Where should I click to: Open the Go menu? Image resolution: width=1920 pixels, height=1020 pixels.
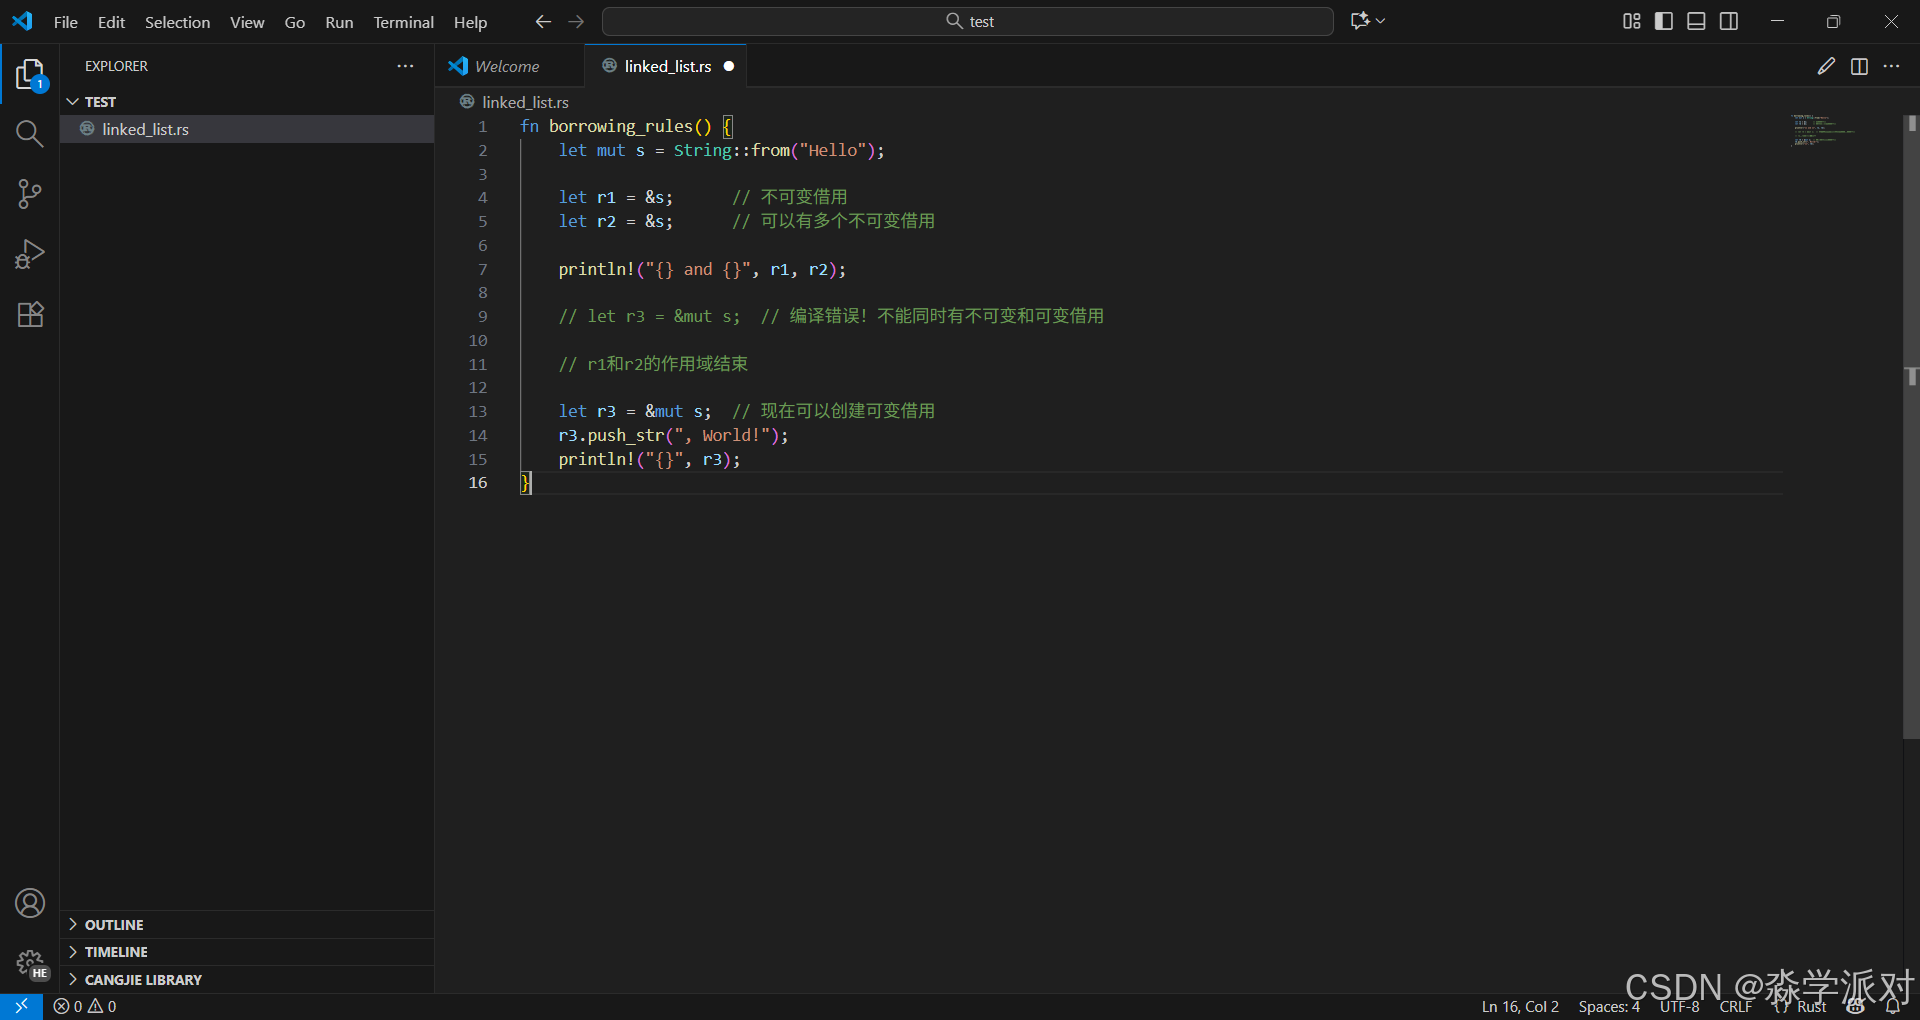coord(295,22)
